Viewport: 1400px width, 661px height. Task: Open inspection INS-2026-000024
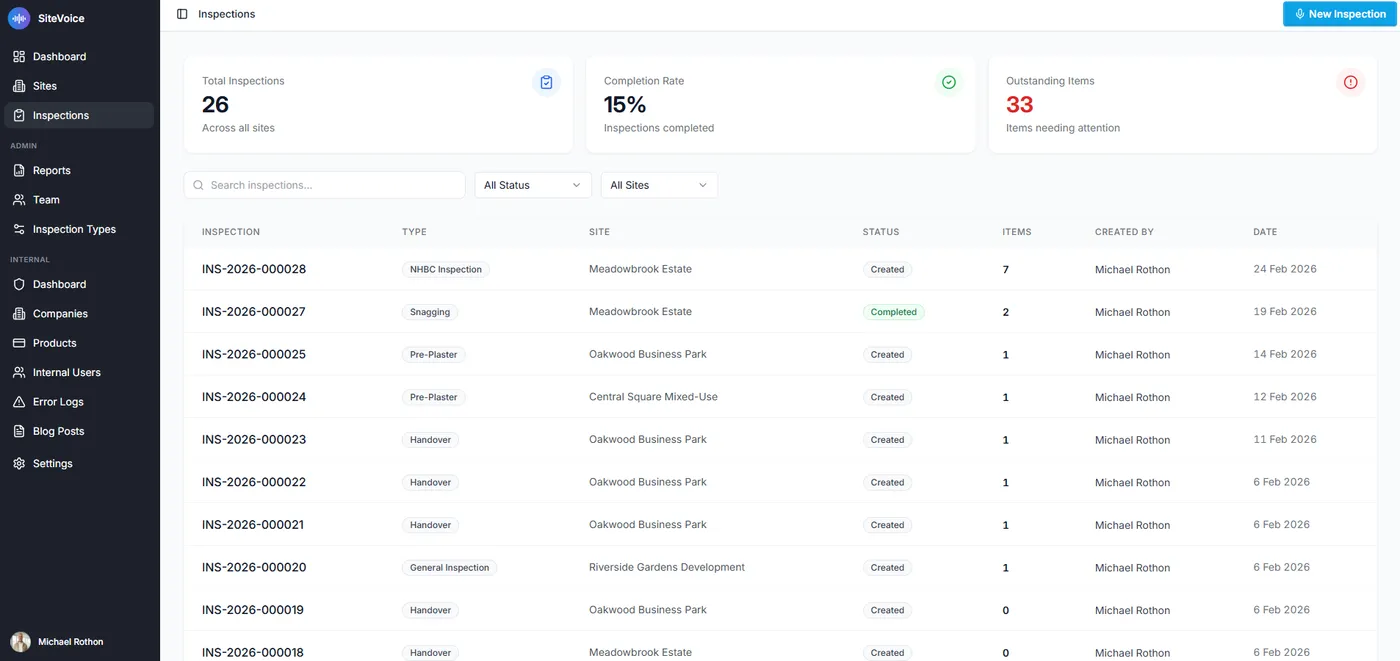pyautogui.click(x=254, y=397)
